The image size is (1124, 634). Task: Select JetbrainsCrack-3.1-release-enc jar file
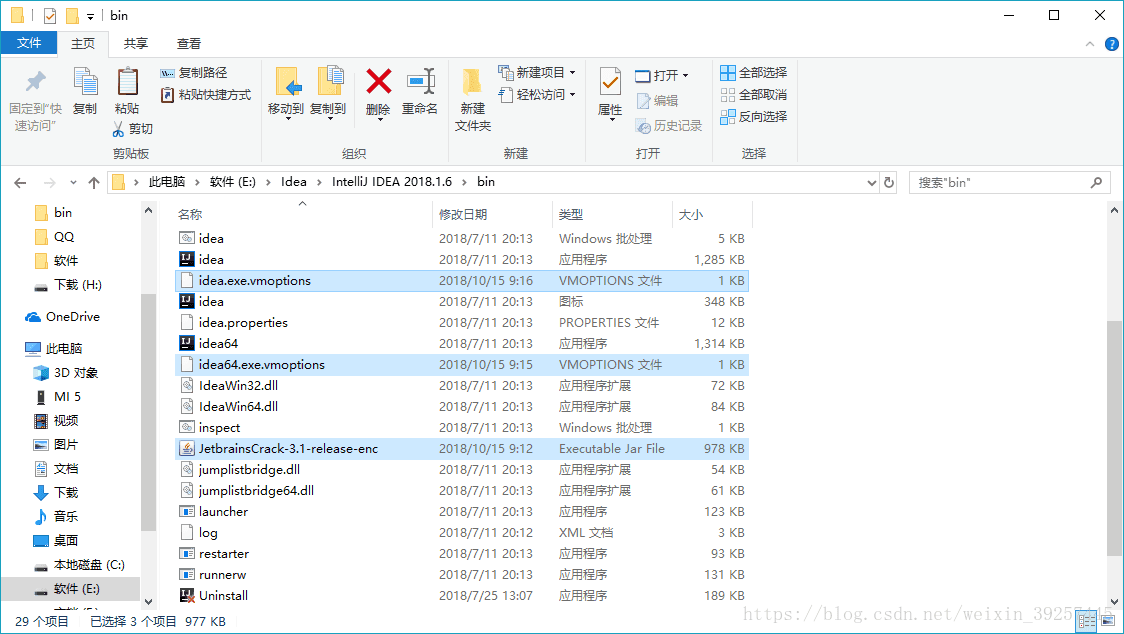coord(462,448)
